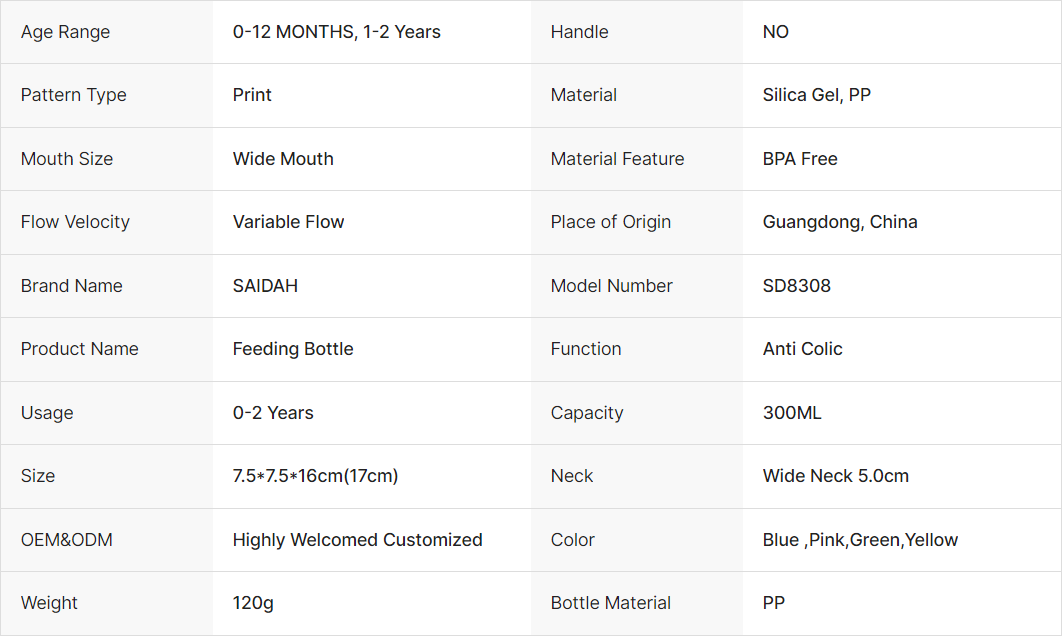This screenshot has width=1064, height=636.
Task: Click the SD8308 model number
Action: pyautogui.click(x=796, y=286)
